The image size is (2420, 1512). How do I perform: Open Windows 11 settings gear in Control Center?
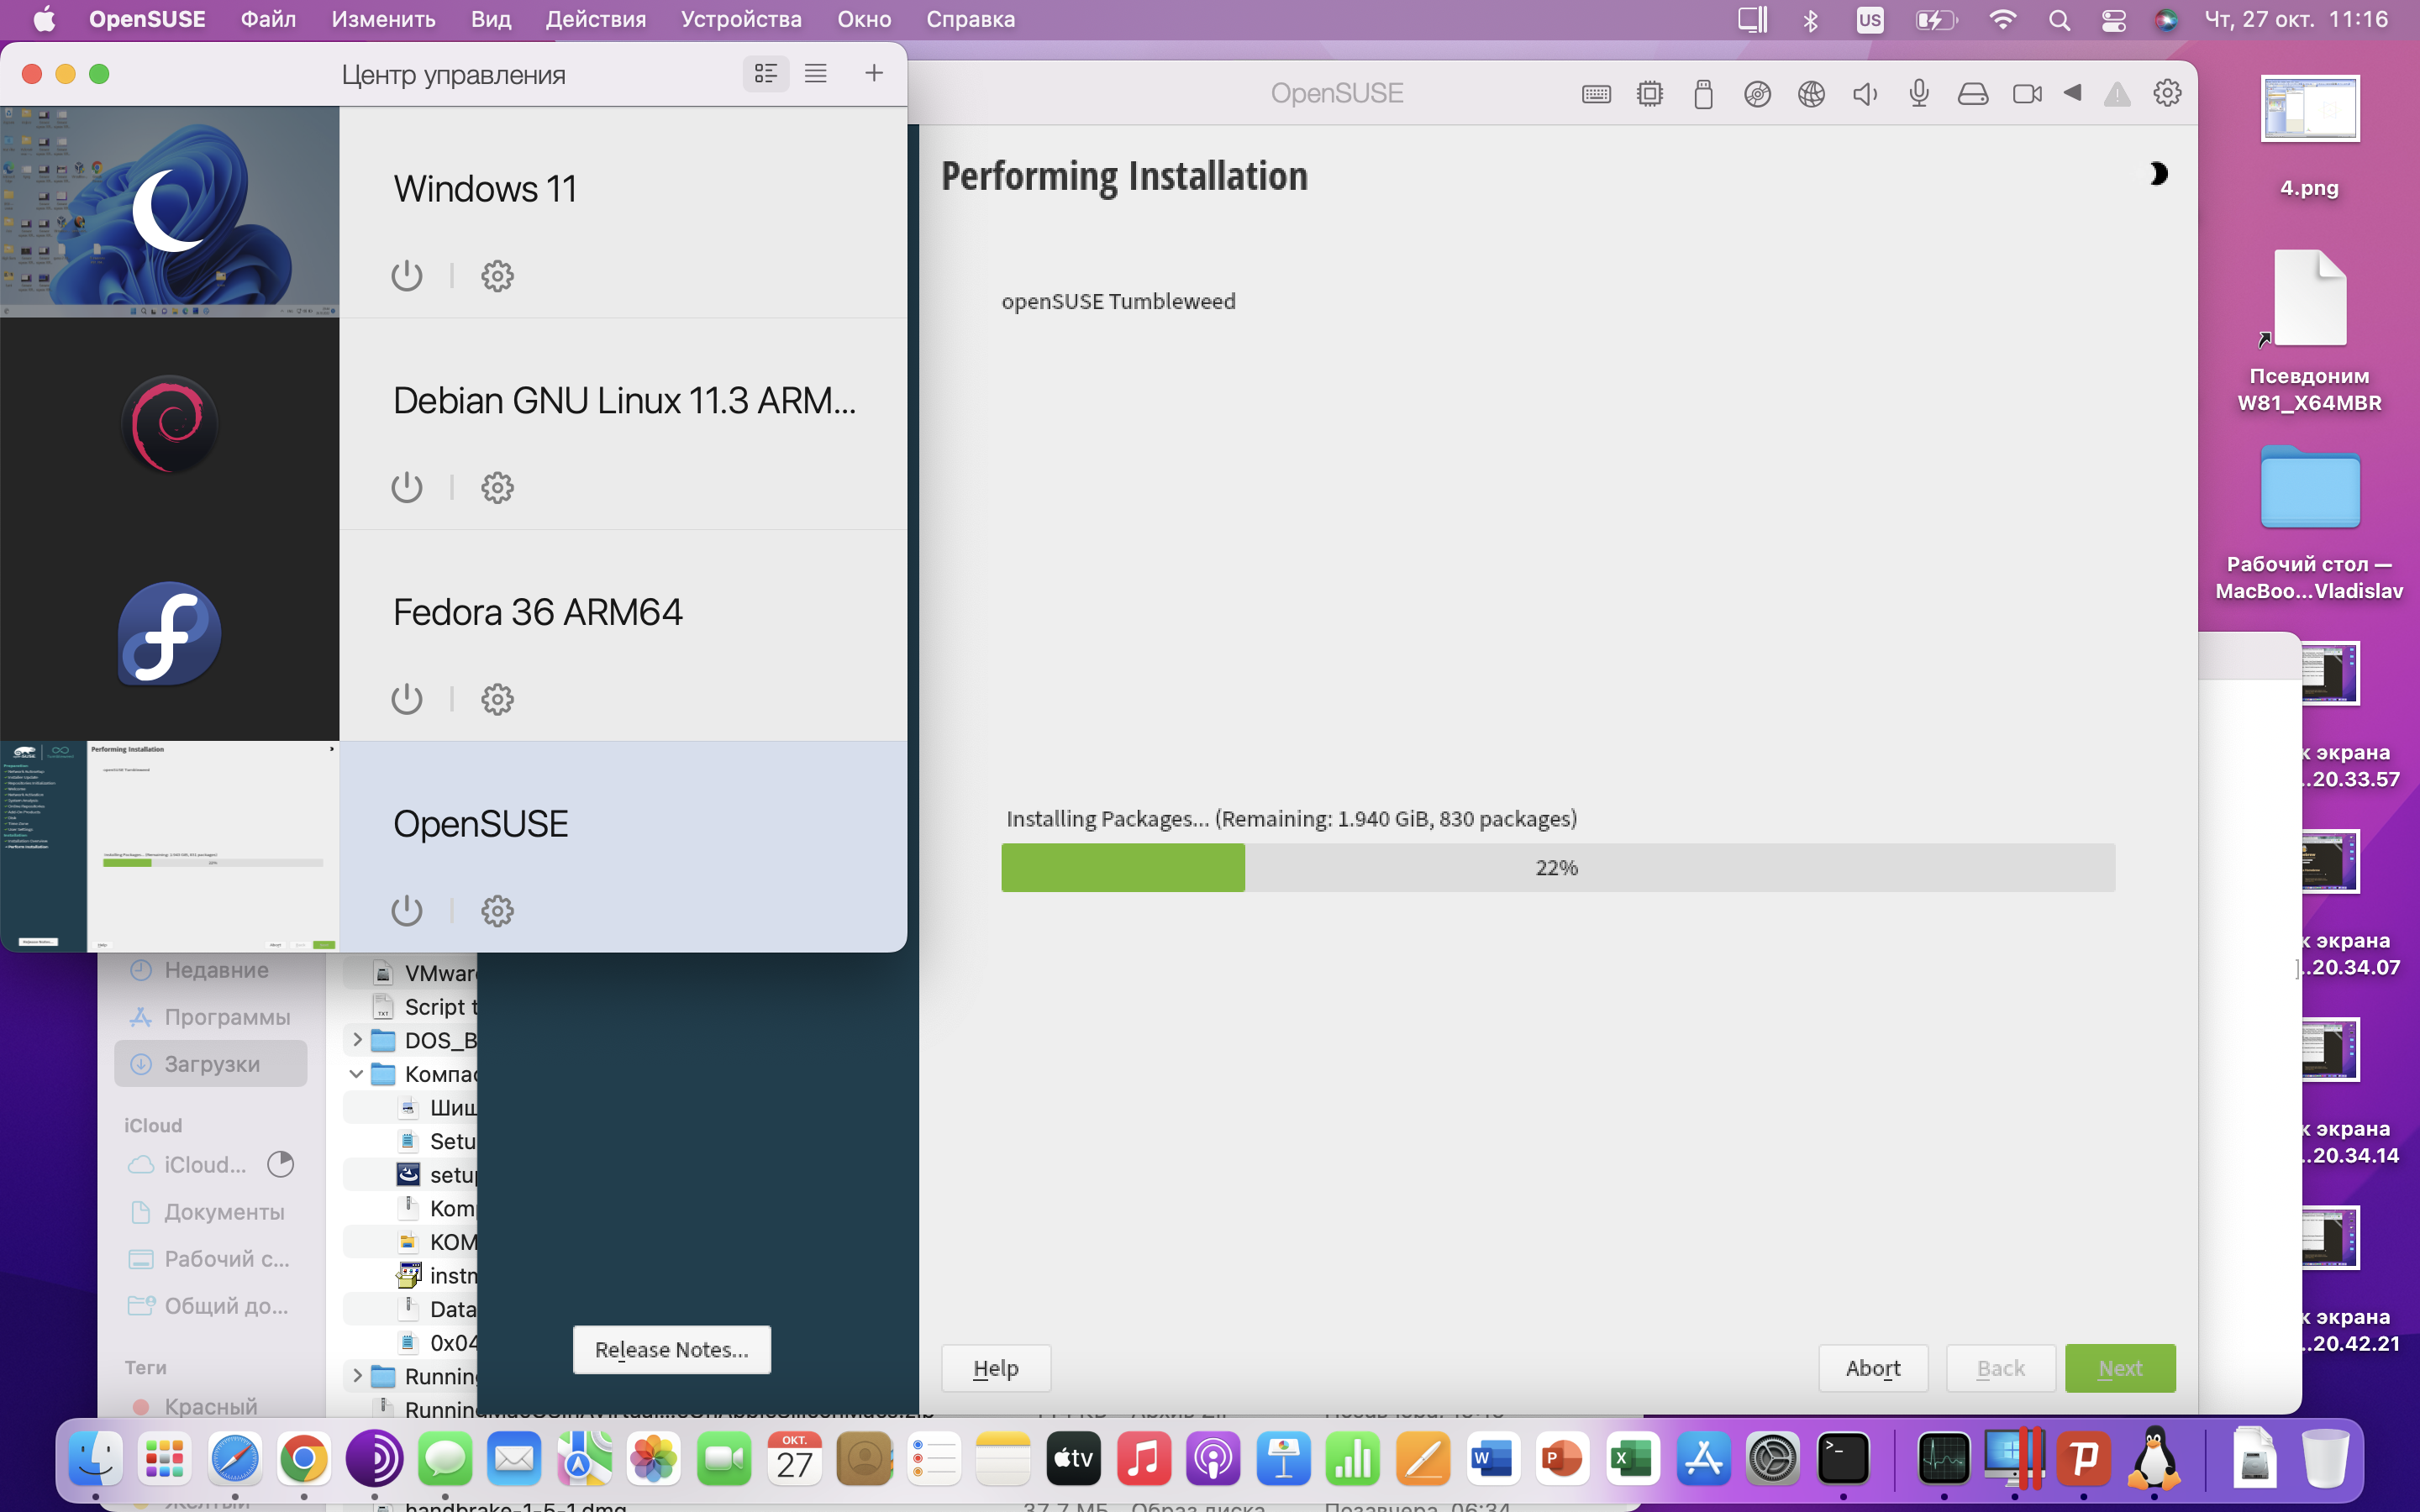pyautogui.click(x=497, y=275)
